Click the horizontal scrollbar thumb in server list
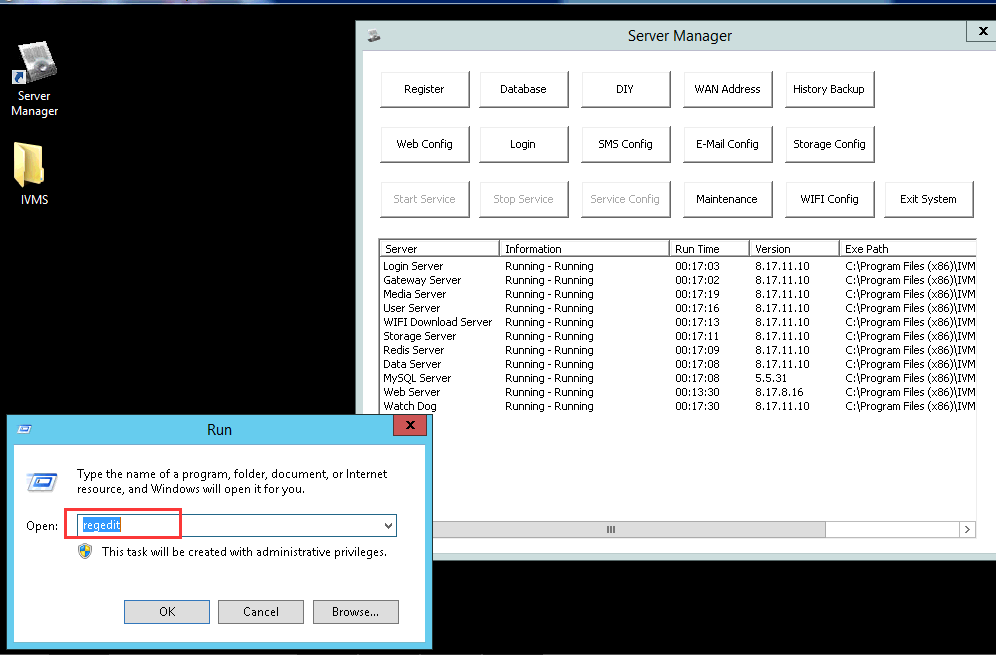This screenshot has width=996, height=655. [629, 529]
